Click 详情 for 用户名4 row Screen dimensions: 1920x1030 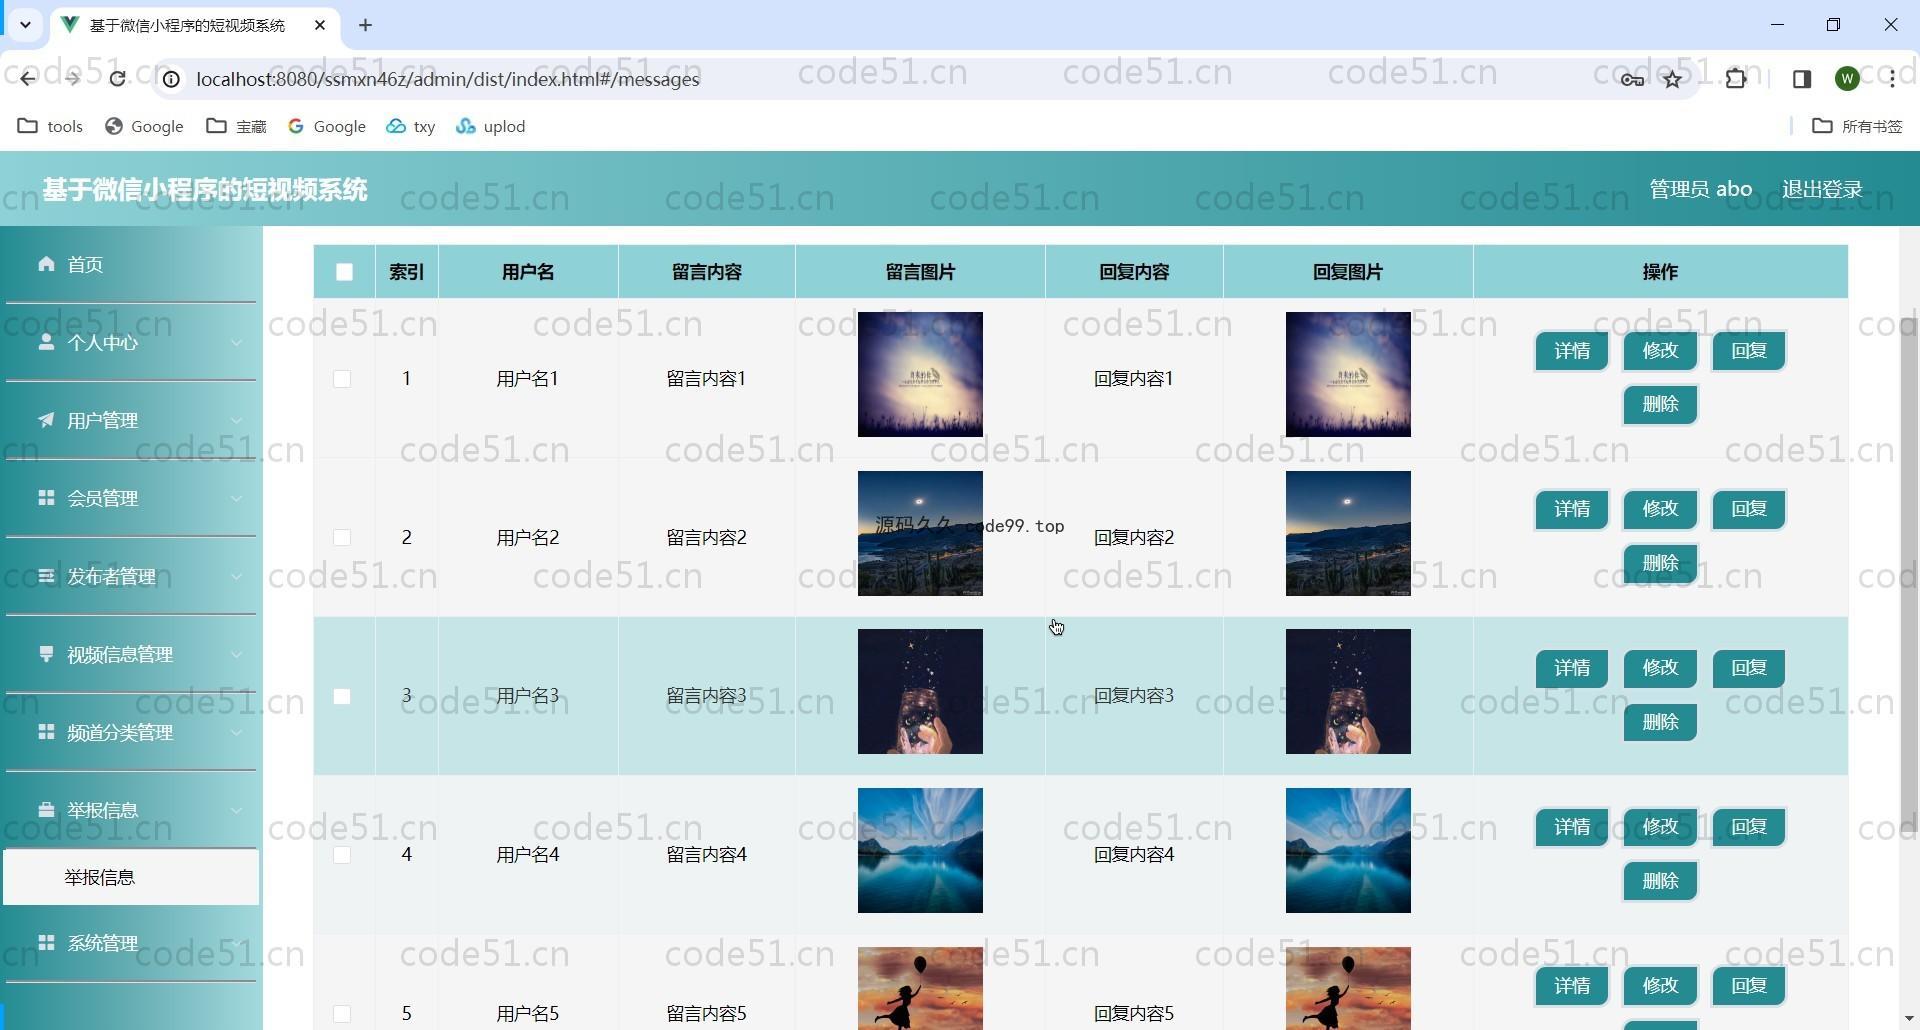tap(1572, 827)
